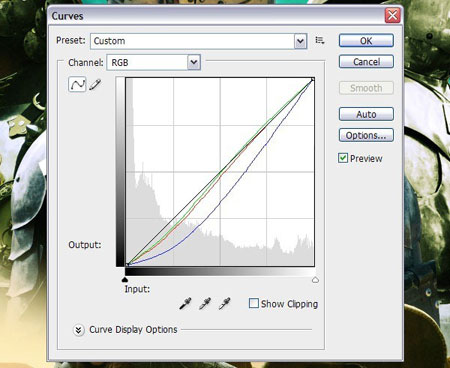Pick the black point eyedropper

[x=185, y=303]
